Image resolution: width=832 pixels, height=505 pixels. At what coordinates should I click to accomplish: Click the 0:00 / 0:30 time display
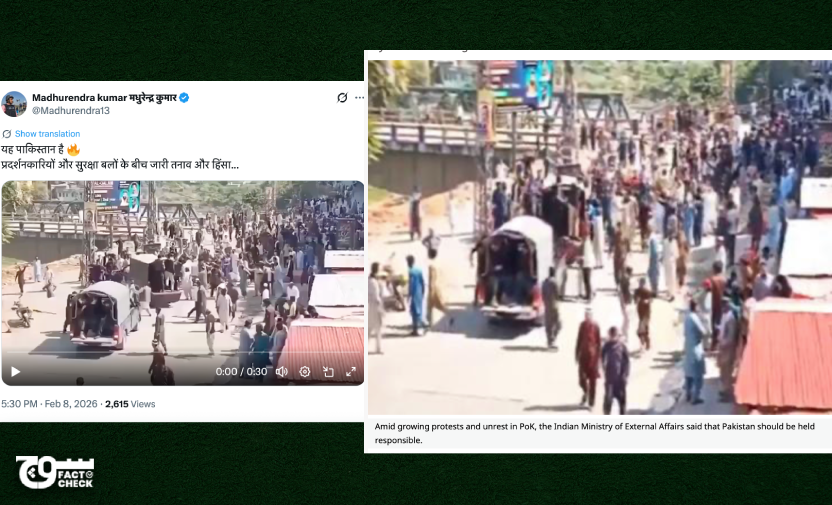click(x=241, y=372)
